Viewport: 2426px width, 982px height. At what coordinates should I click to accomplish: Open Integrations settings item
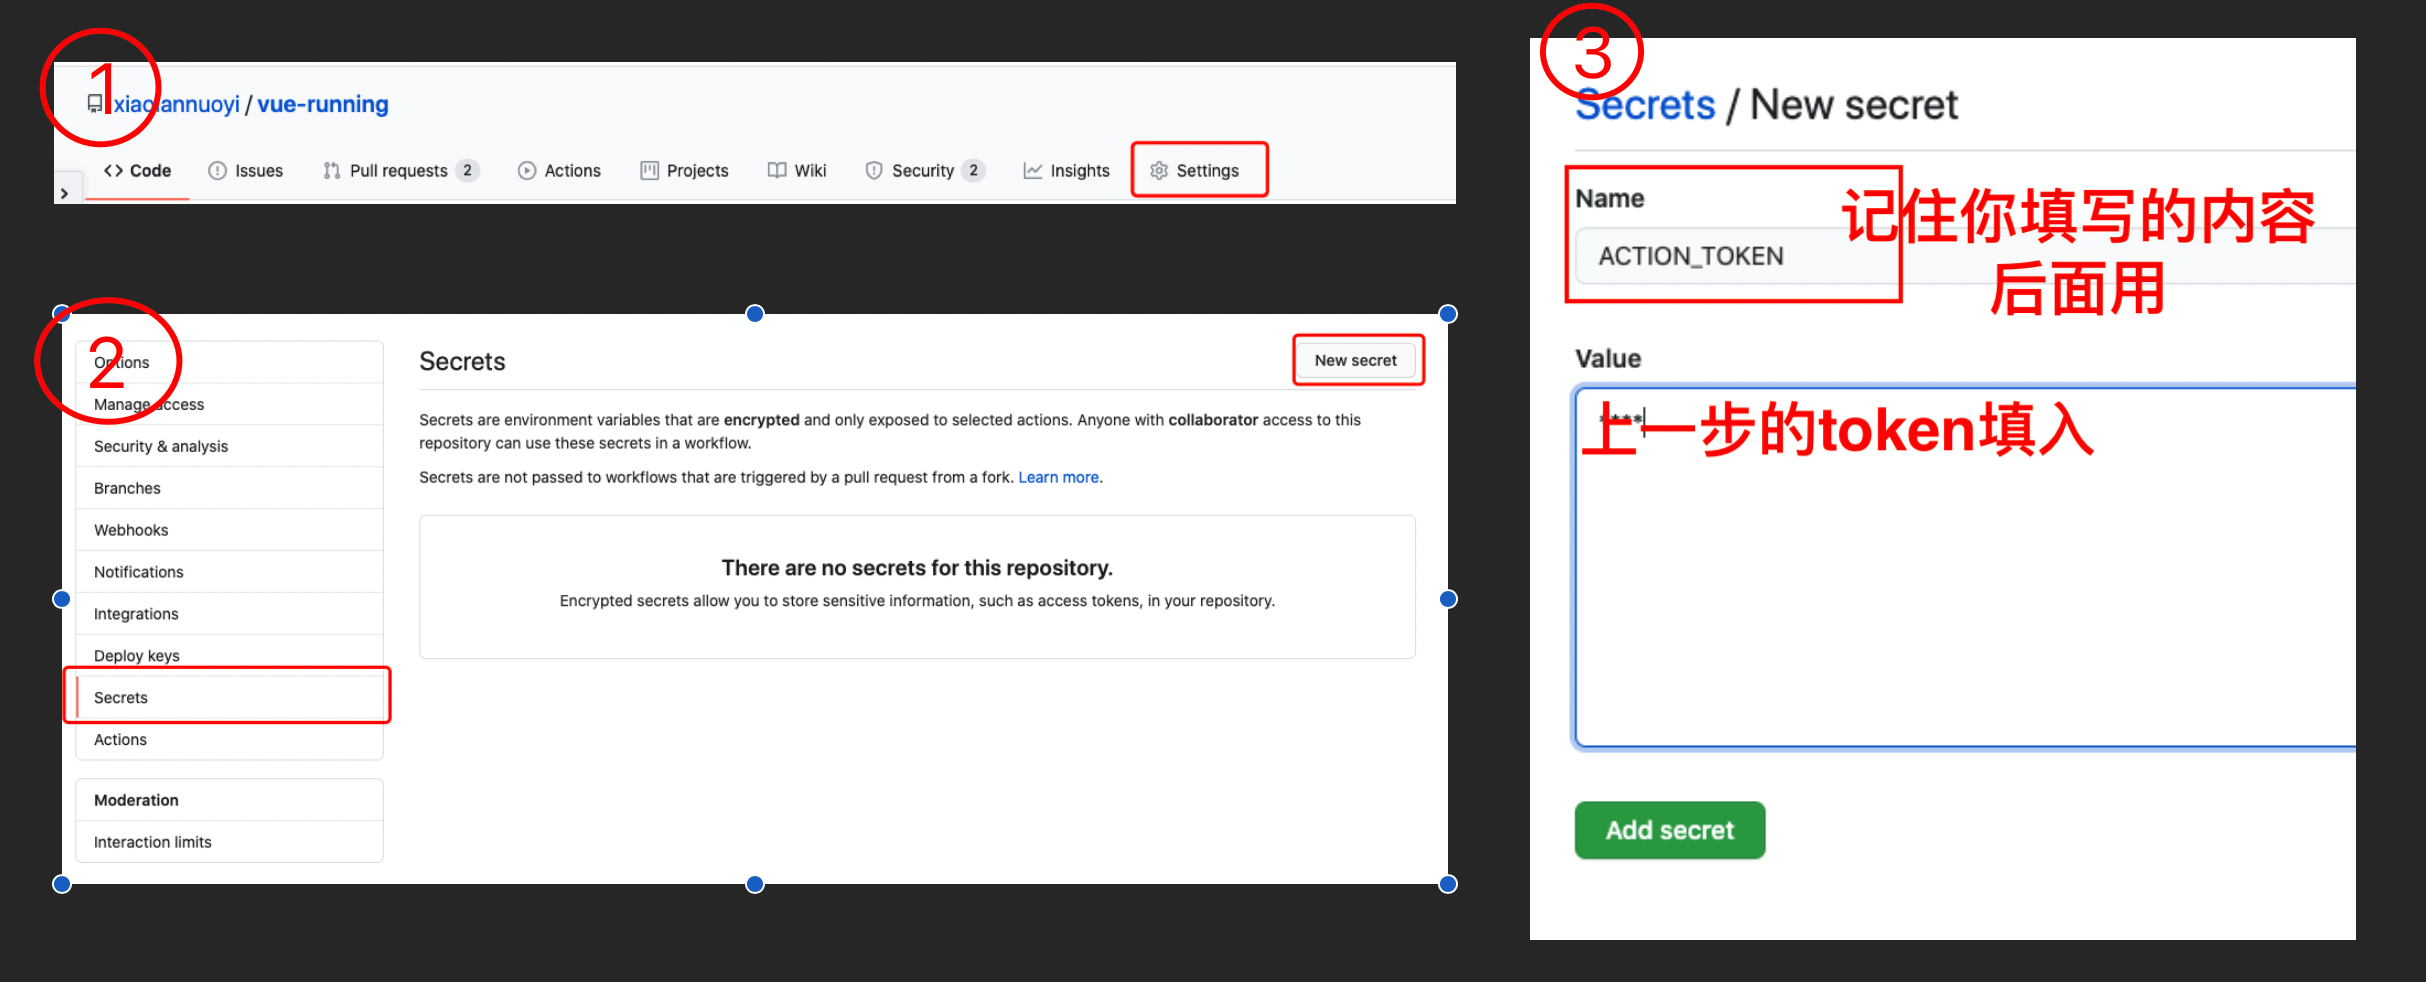coord(230,614)
